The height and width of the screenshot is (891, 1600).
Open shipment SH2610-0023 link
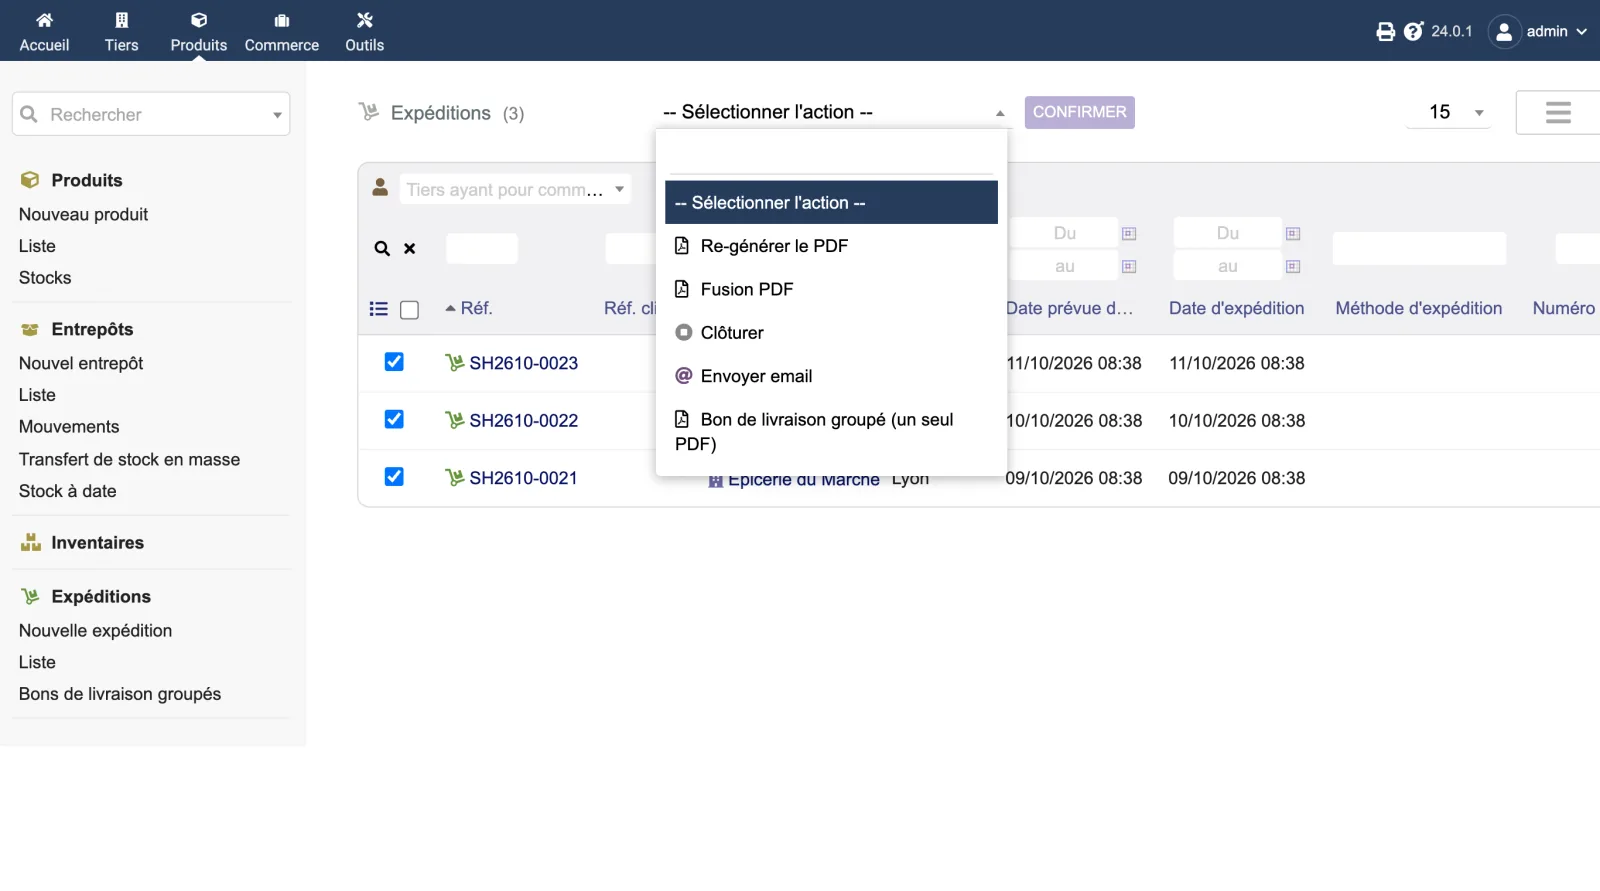pyautogui.click(x=524, y=363)
